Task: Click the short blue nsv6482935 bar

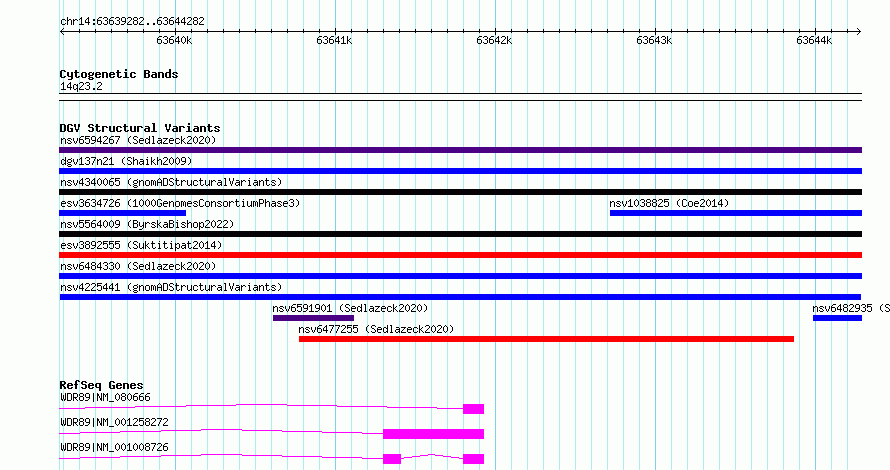Action: click(x=837, y=318)
